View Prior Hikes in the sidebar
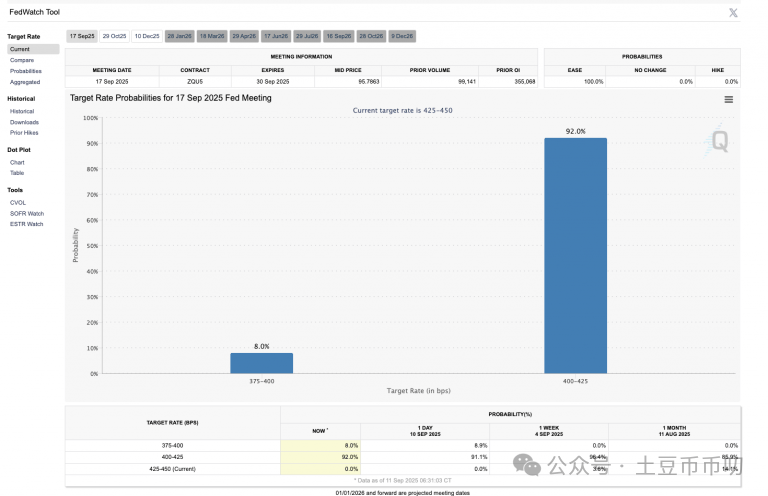This screenshot has height=496, width=768. tap(25, 133)
